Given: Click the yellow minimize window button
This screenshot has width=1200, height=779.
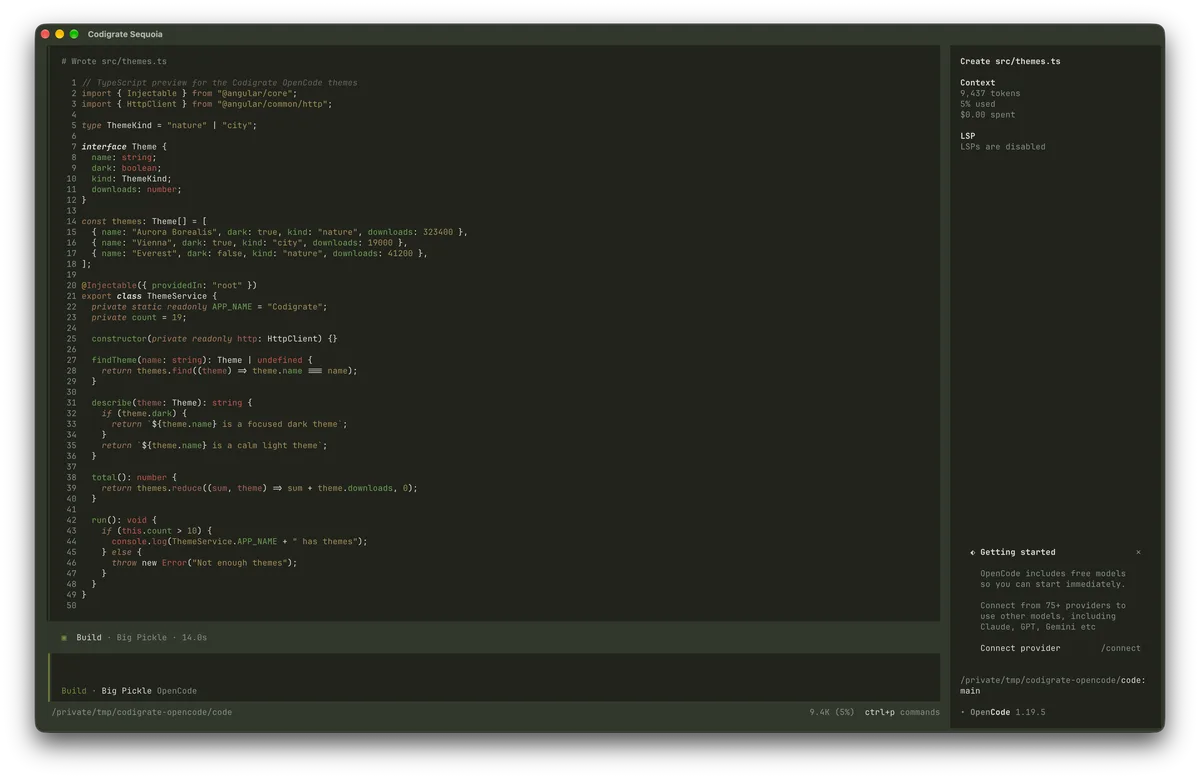Looking at the screenshot, I should pos(59,34).
